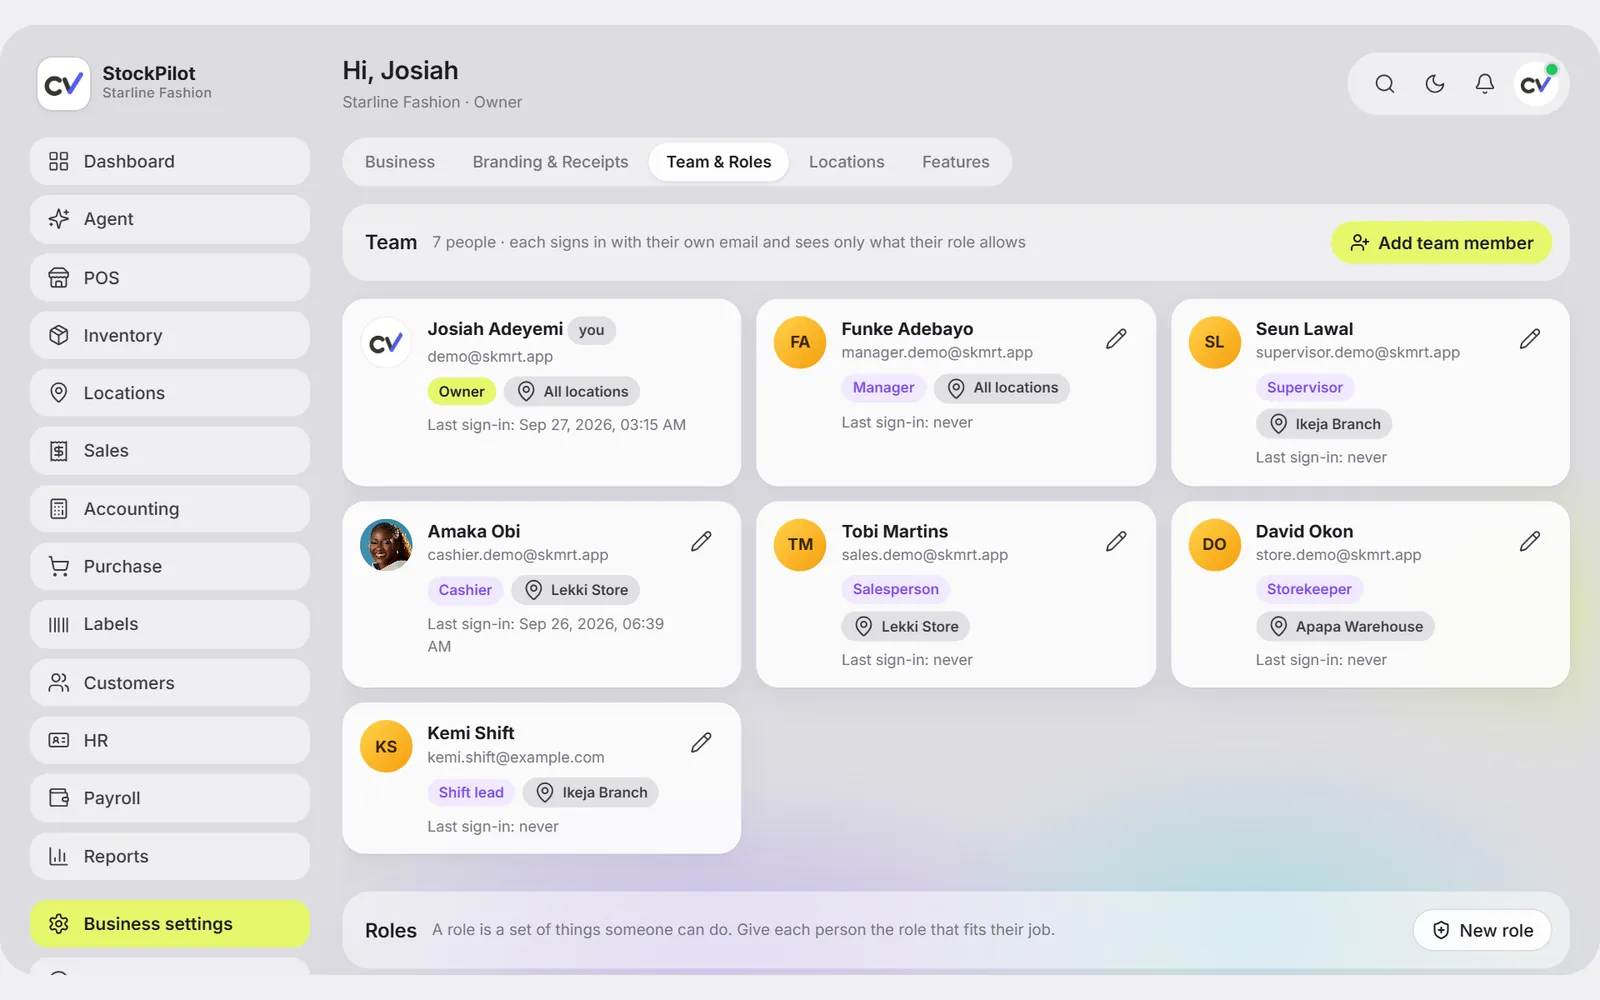The height and width of the screenshot is (1000, 1600).
Task: Create a New role
Action: [1482, 930]
